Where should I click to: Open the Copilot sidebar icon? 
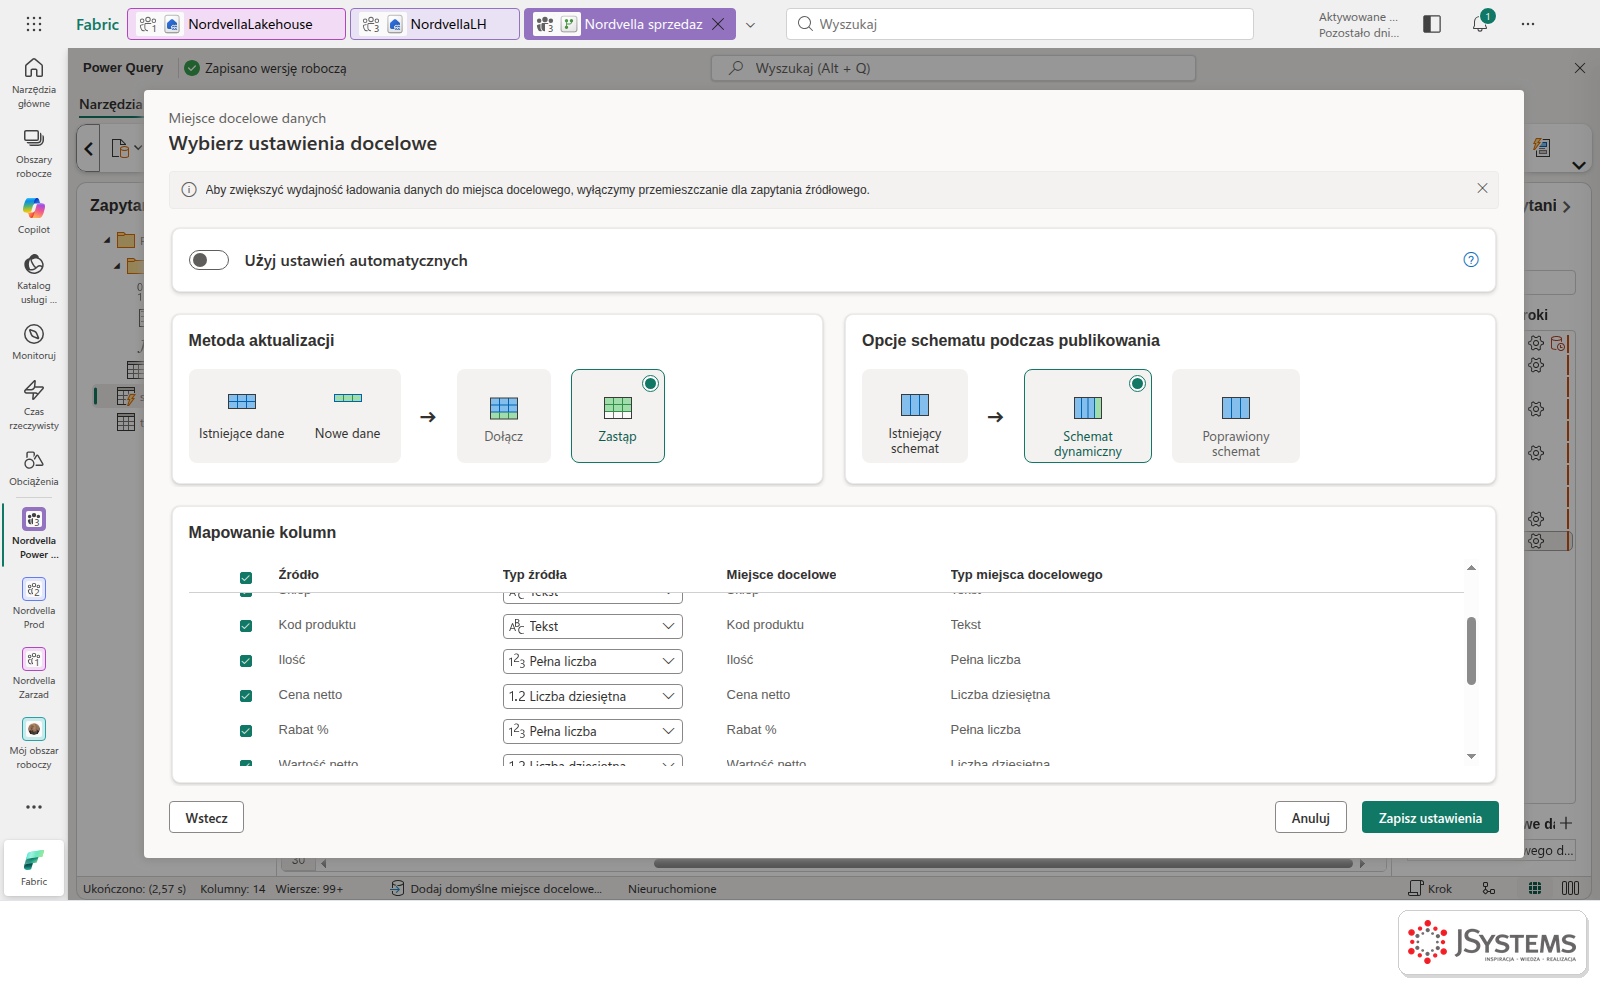click(x=34, y=215)
